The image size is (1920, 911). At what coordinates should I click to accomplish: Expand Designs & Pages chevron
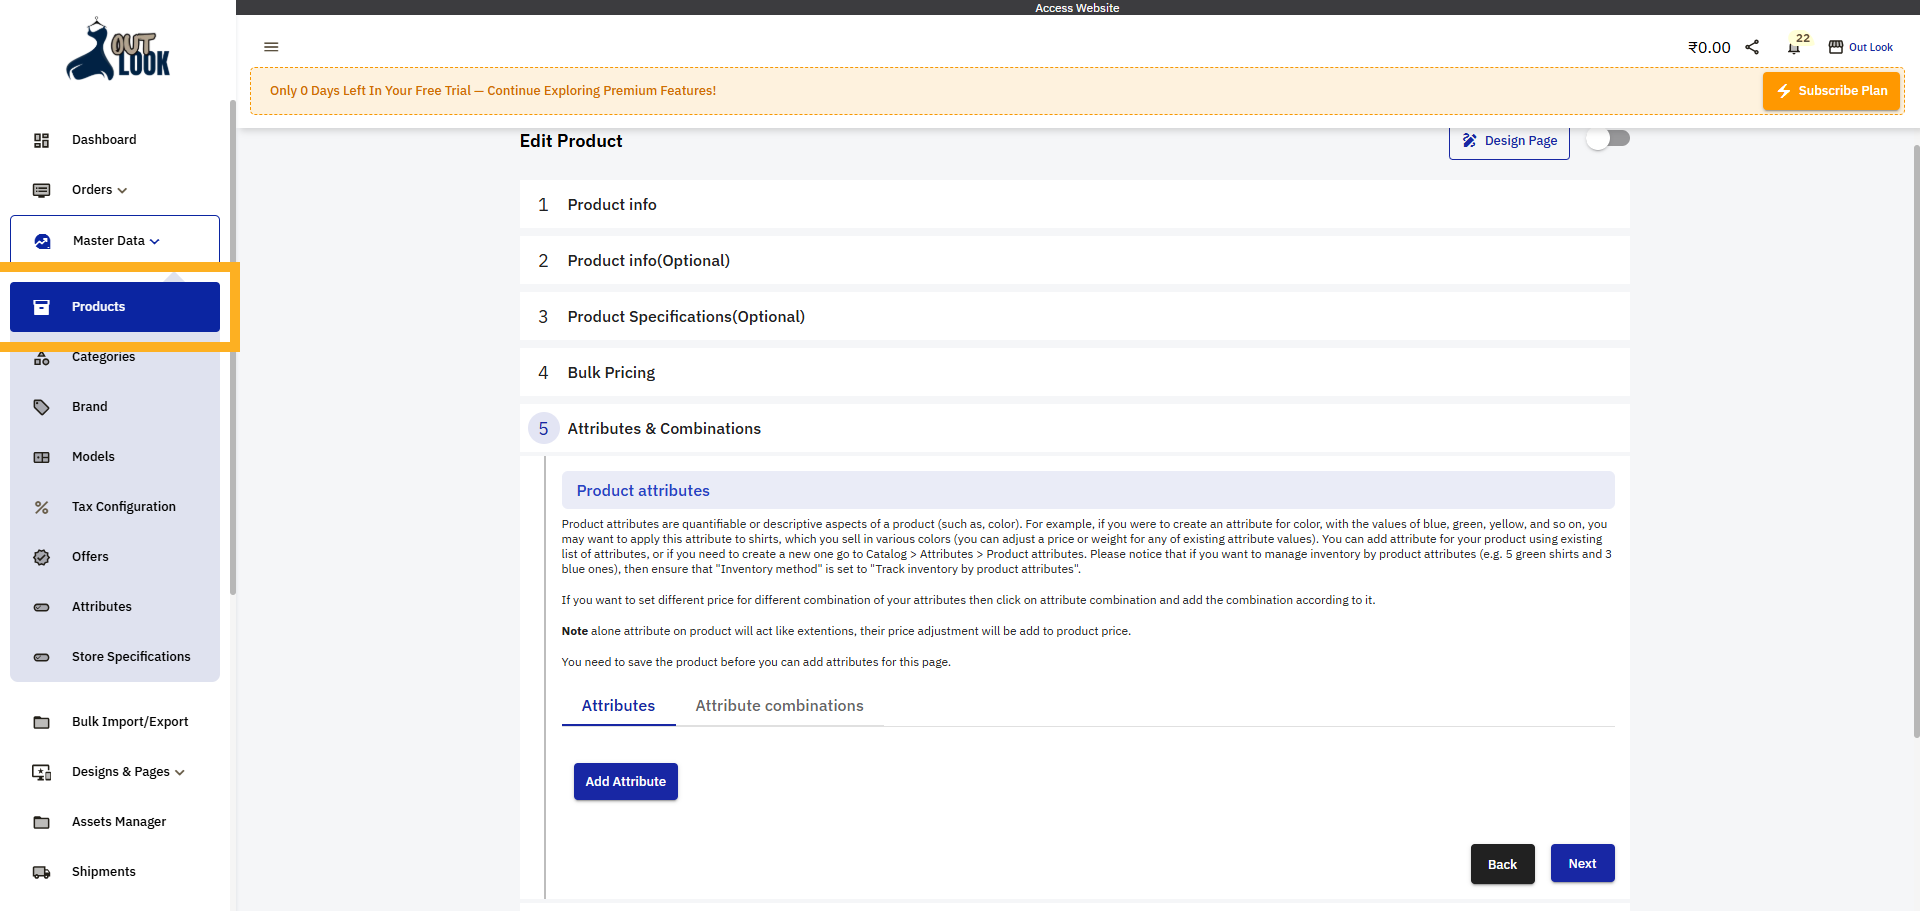(x=179, y=772)
